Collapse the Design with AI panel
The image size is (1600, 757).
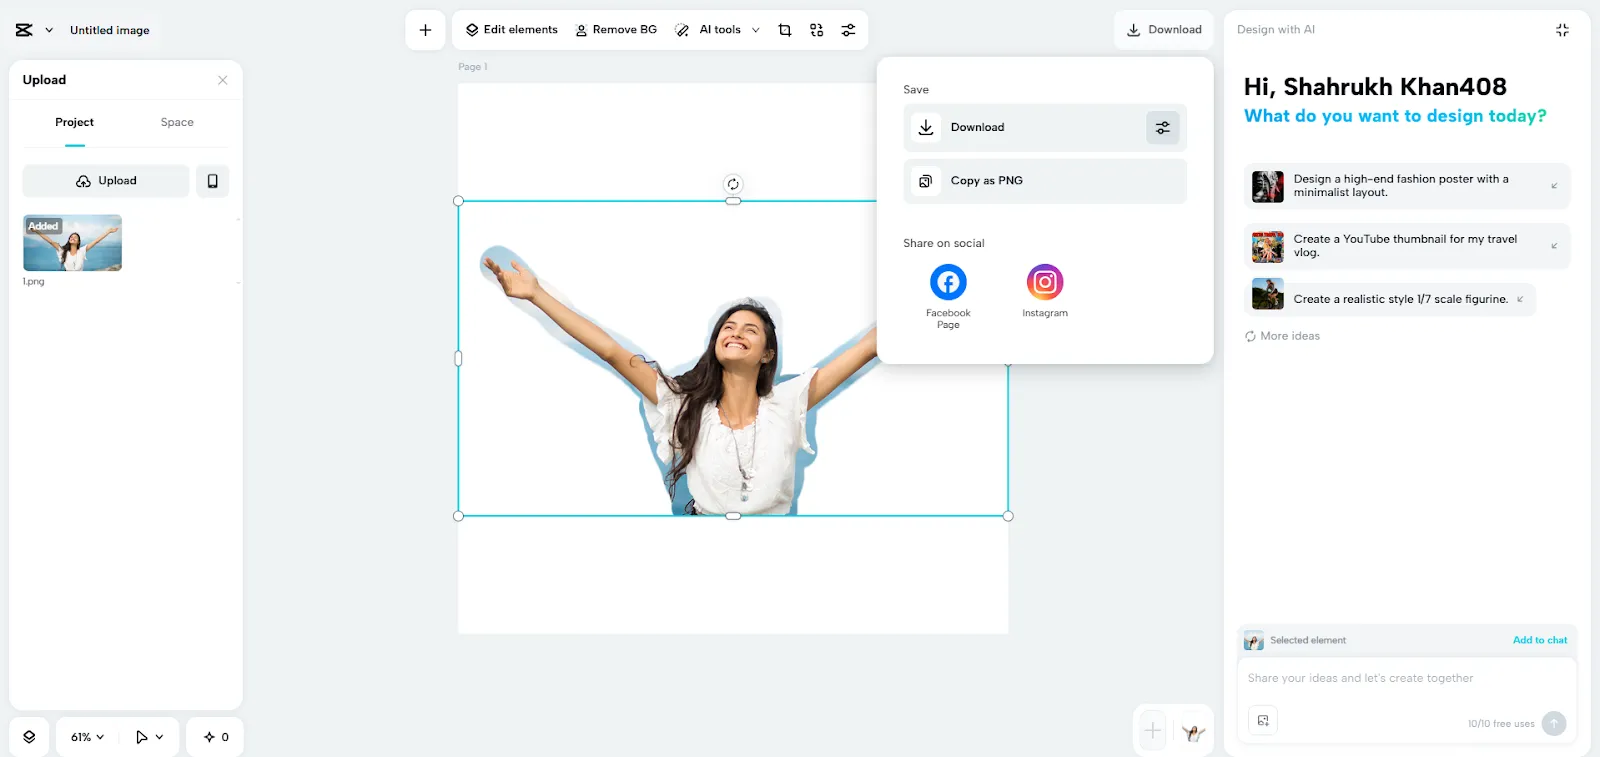coord(1562,30)
